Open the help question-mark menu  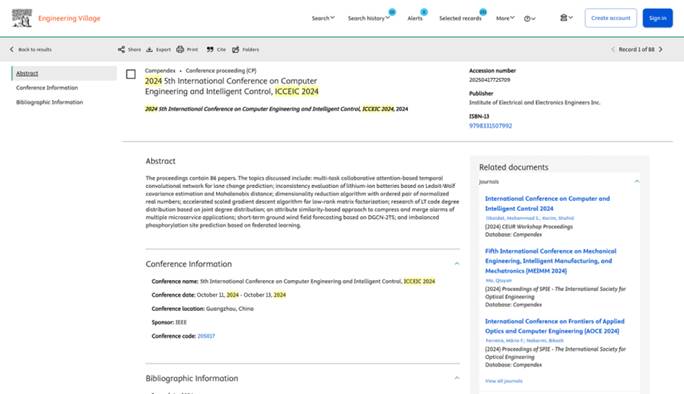click(530, 18)
